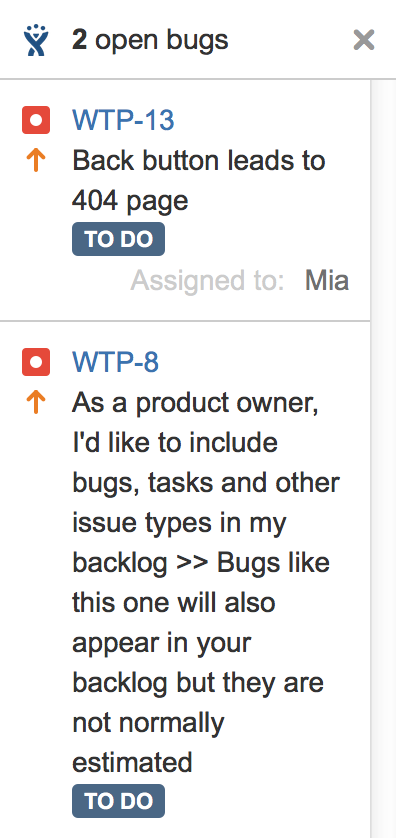396x838 pixels.
Task: Click the vertical scrollbar track on the right
Action: tap(383, 459)
